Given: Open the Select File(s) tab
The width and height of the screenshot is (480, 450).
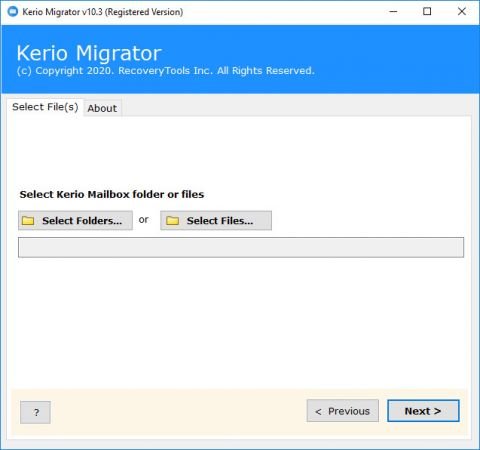Looking at the screenshot, I should 45,107.
